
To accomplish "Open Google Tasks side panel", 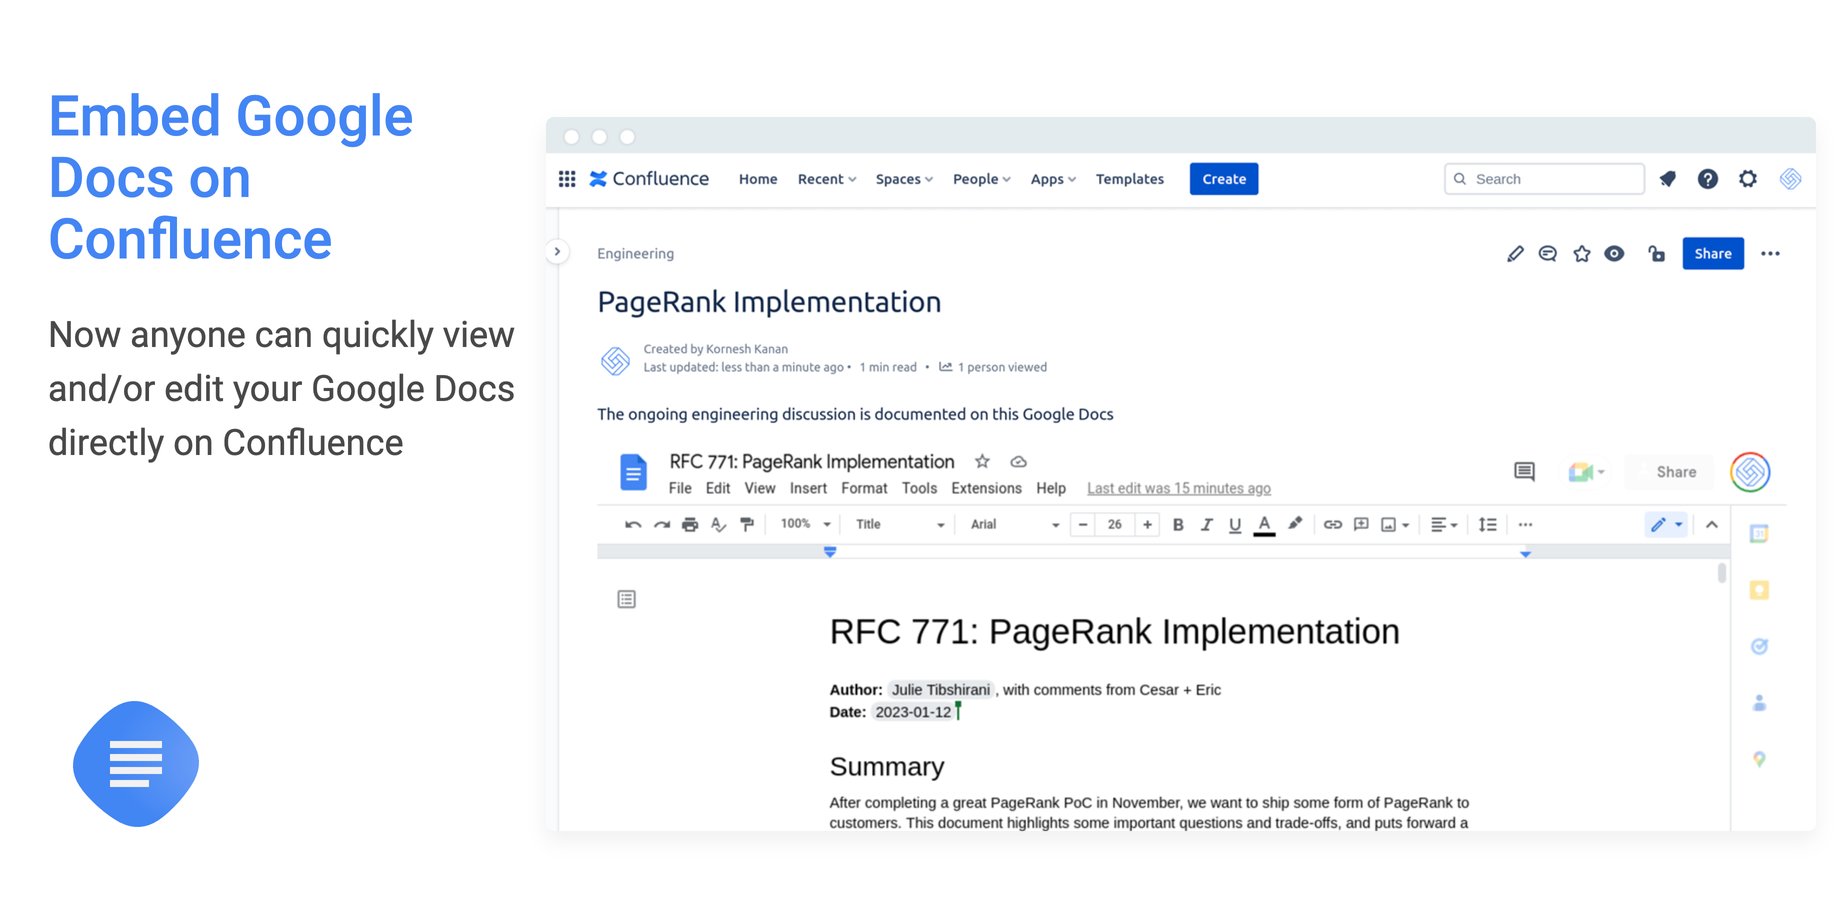I will pyautogui.click(x=1759, y=647).
